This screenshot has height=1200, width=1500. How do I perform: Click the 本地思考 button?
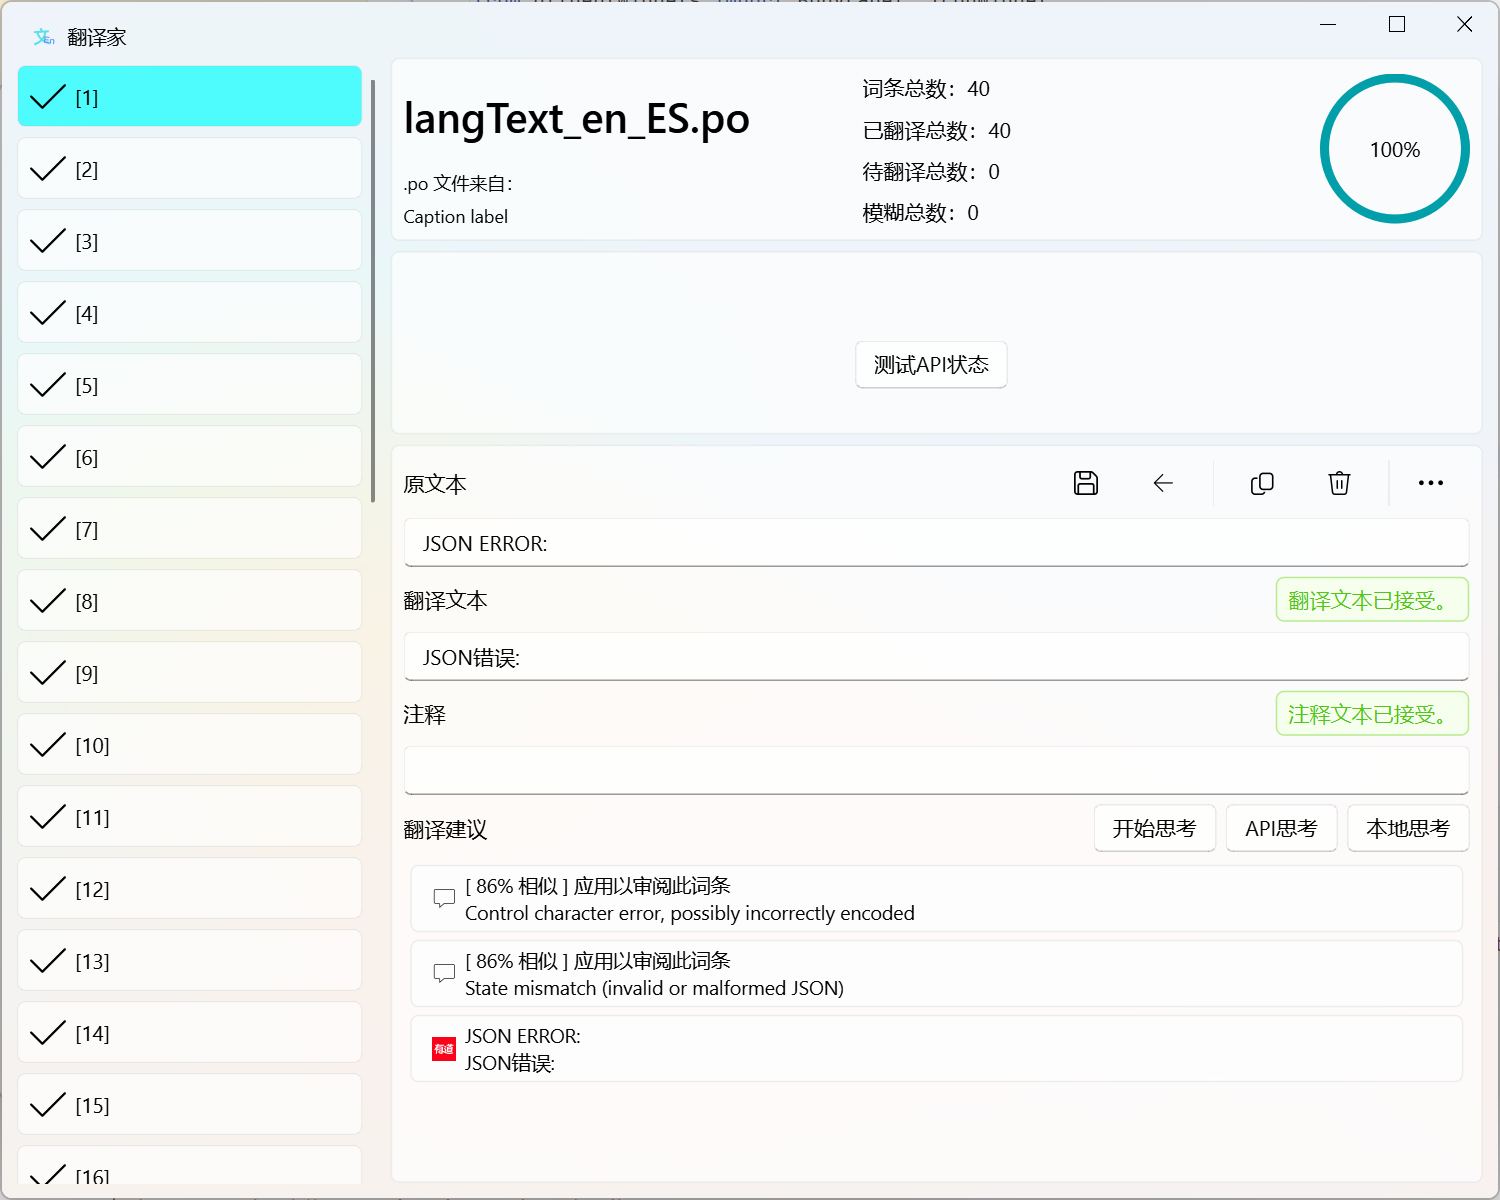(x=1408, y=828)
